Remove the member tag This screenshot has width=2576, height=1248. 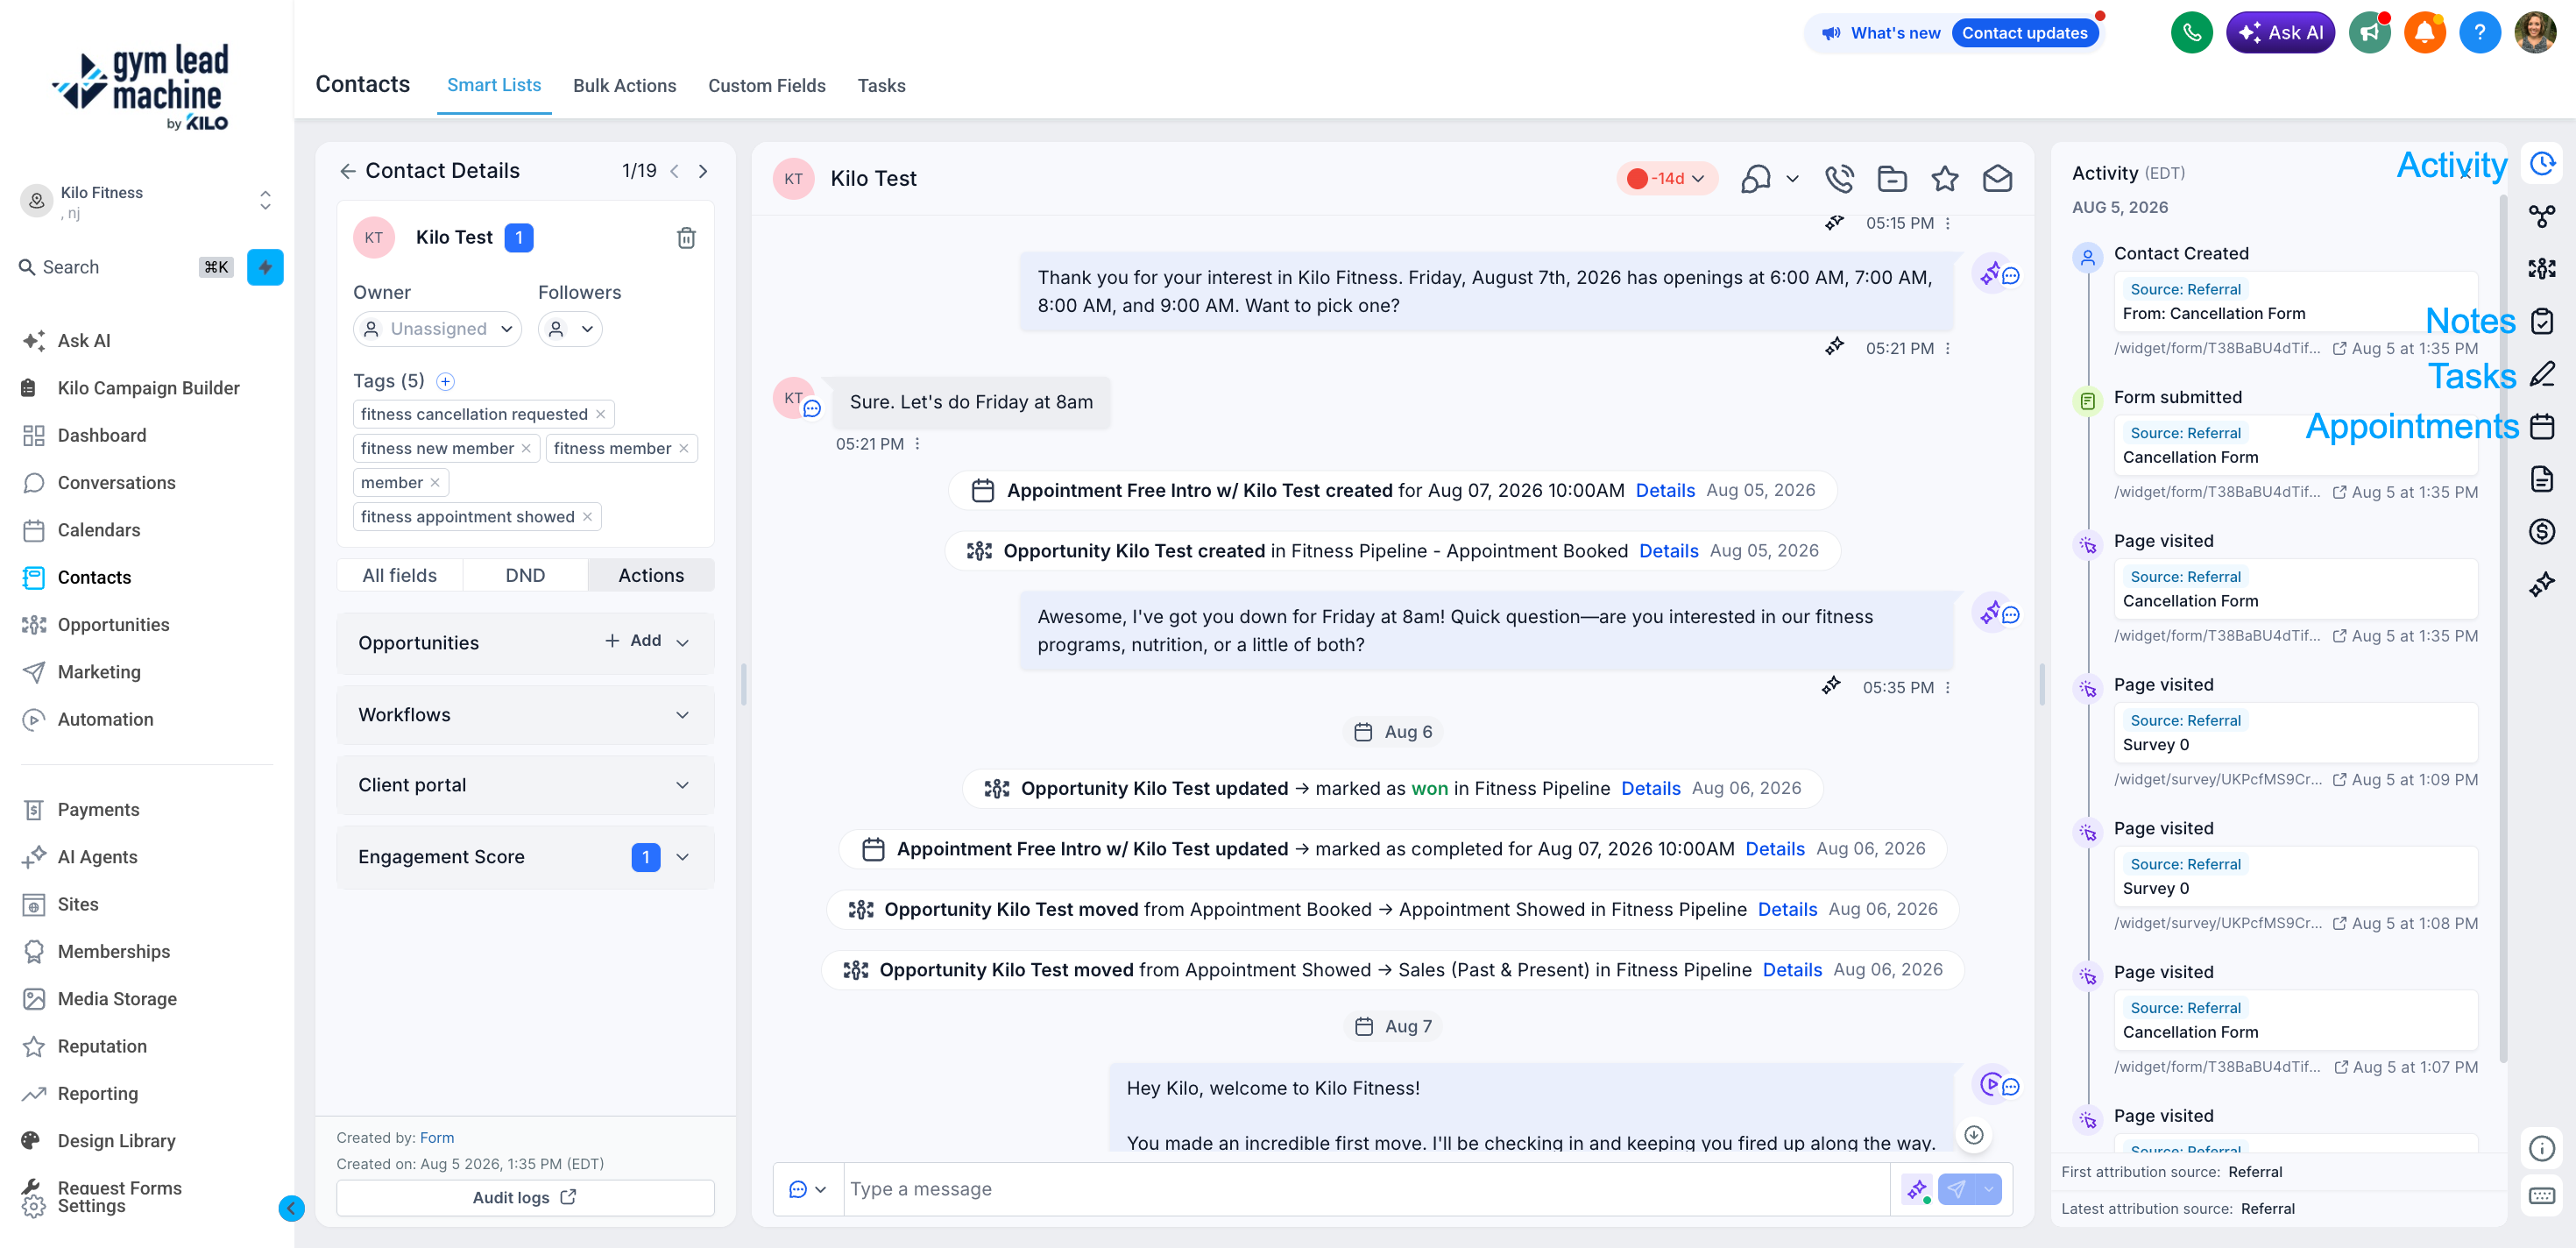pyautogui.click(x=435, y=482)
